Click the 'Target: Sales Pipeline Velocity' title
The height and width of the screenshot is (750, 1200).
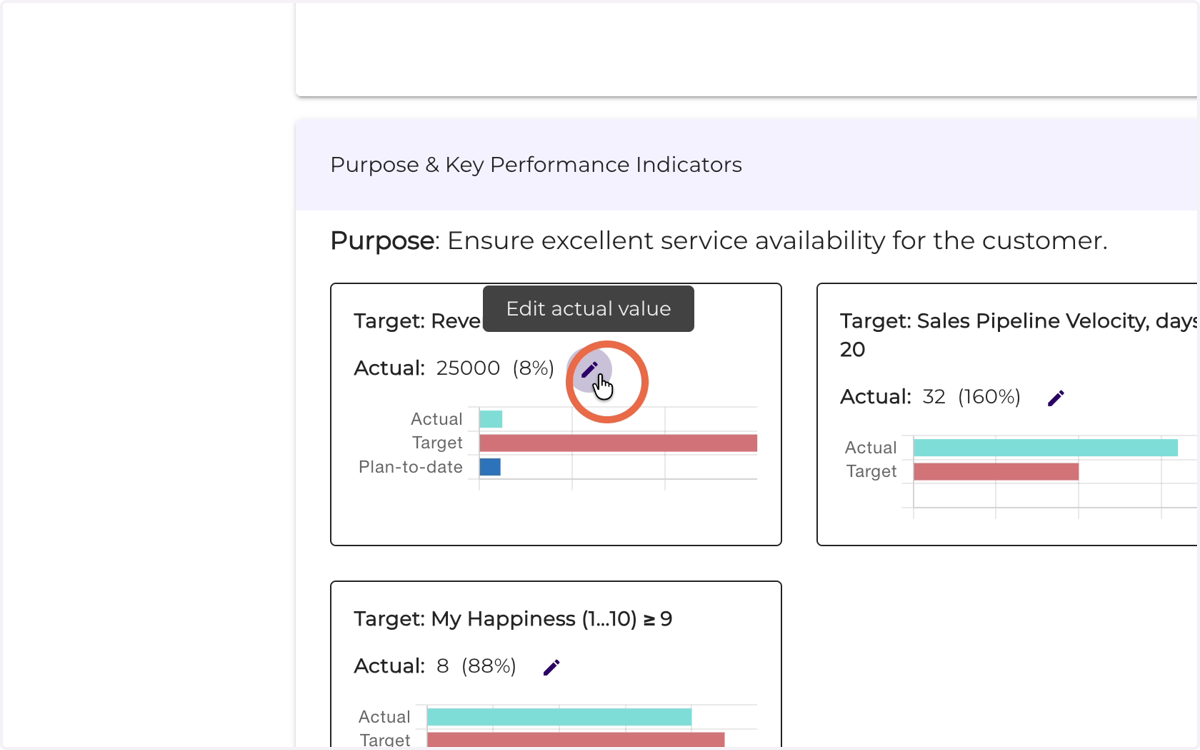(1019, 335)
